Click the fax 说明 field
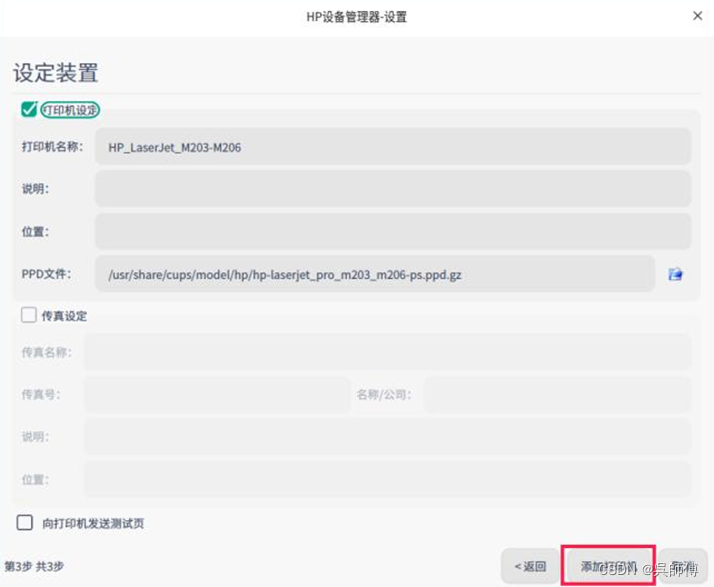The height and width of the screenshot is (587, 714). pyautogui.click(x=388, y=436)
